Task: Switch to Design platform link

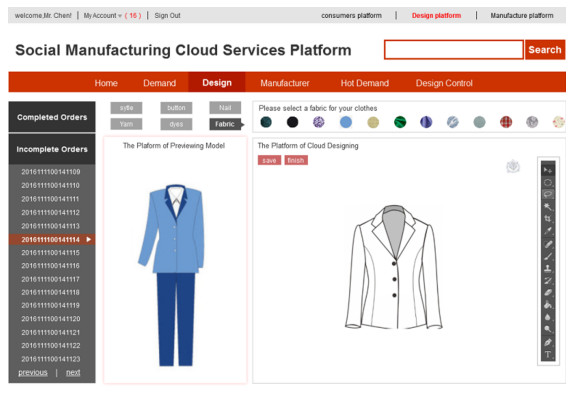Action: (x=436, y=15)
